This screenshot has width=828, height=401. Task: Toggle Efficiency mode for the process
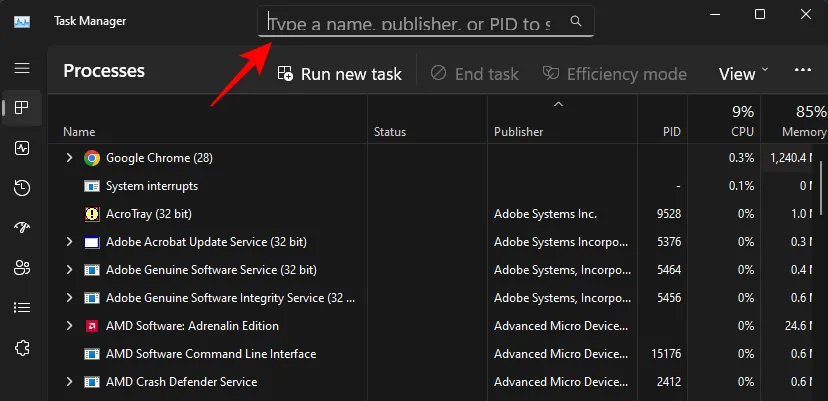click(x=614, y=73)
